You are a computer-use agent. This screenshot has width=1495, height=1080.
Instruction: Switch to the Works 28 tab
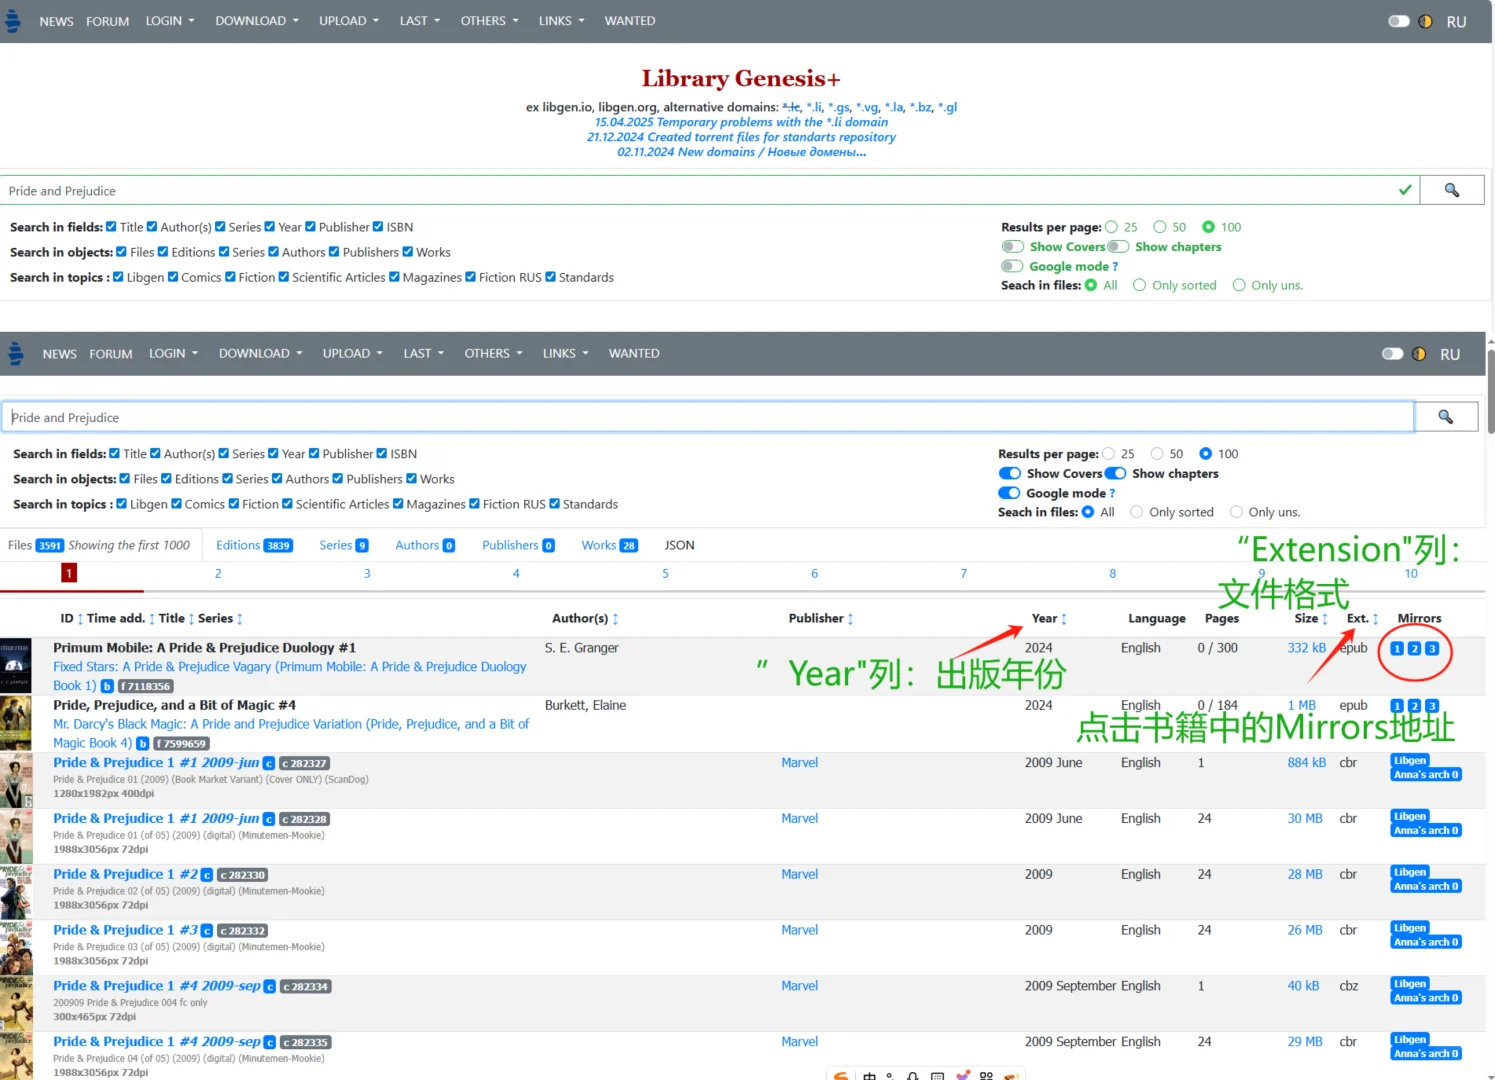[x=609, y=545]
